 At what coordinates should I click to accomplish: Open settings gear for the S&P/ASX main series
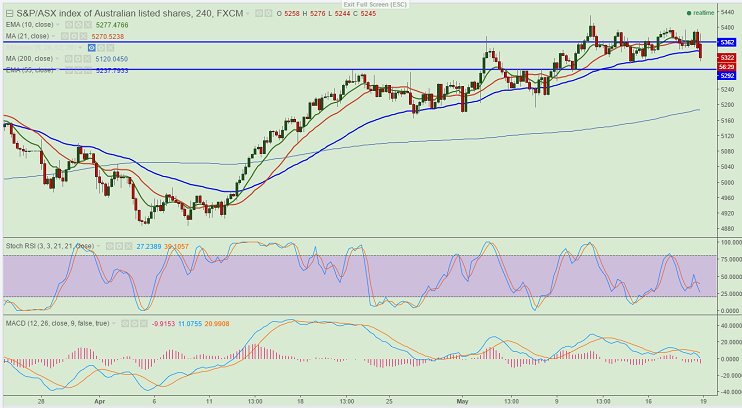pyautogui.click(x=268, y=13)
